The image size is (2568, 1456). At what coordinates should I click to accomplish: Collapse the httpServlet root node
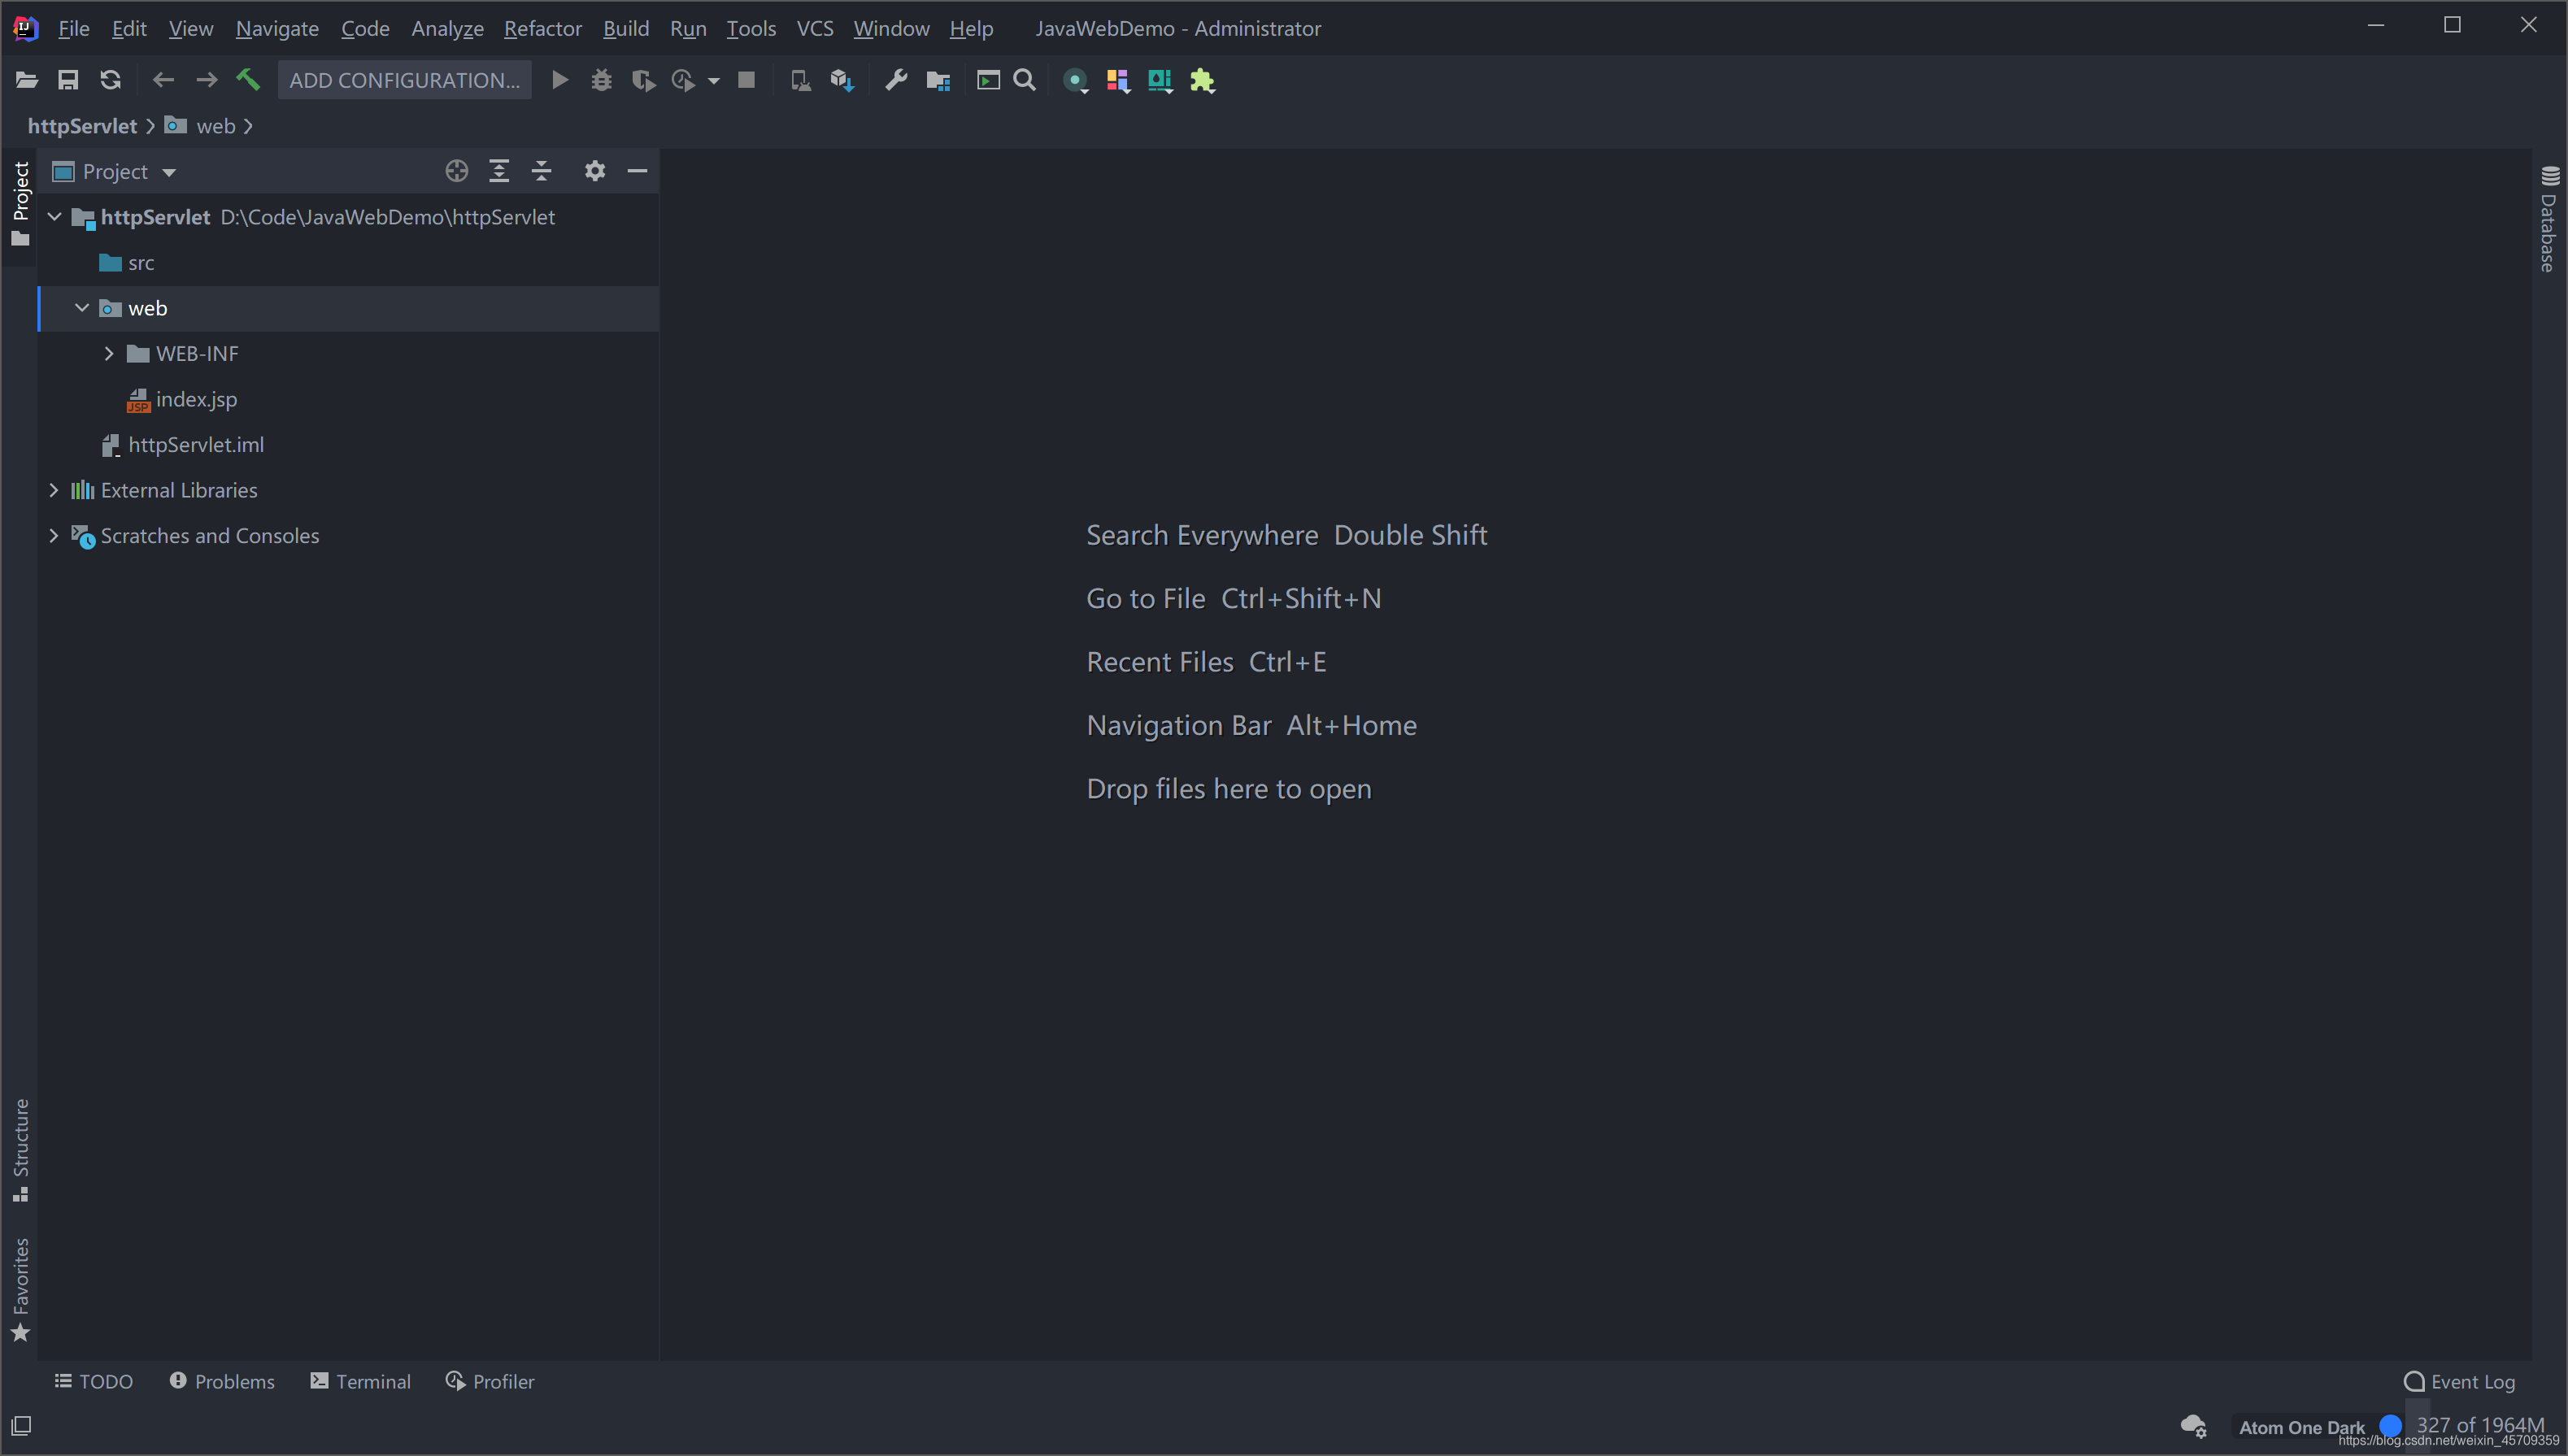(55, 217)
